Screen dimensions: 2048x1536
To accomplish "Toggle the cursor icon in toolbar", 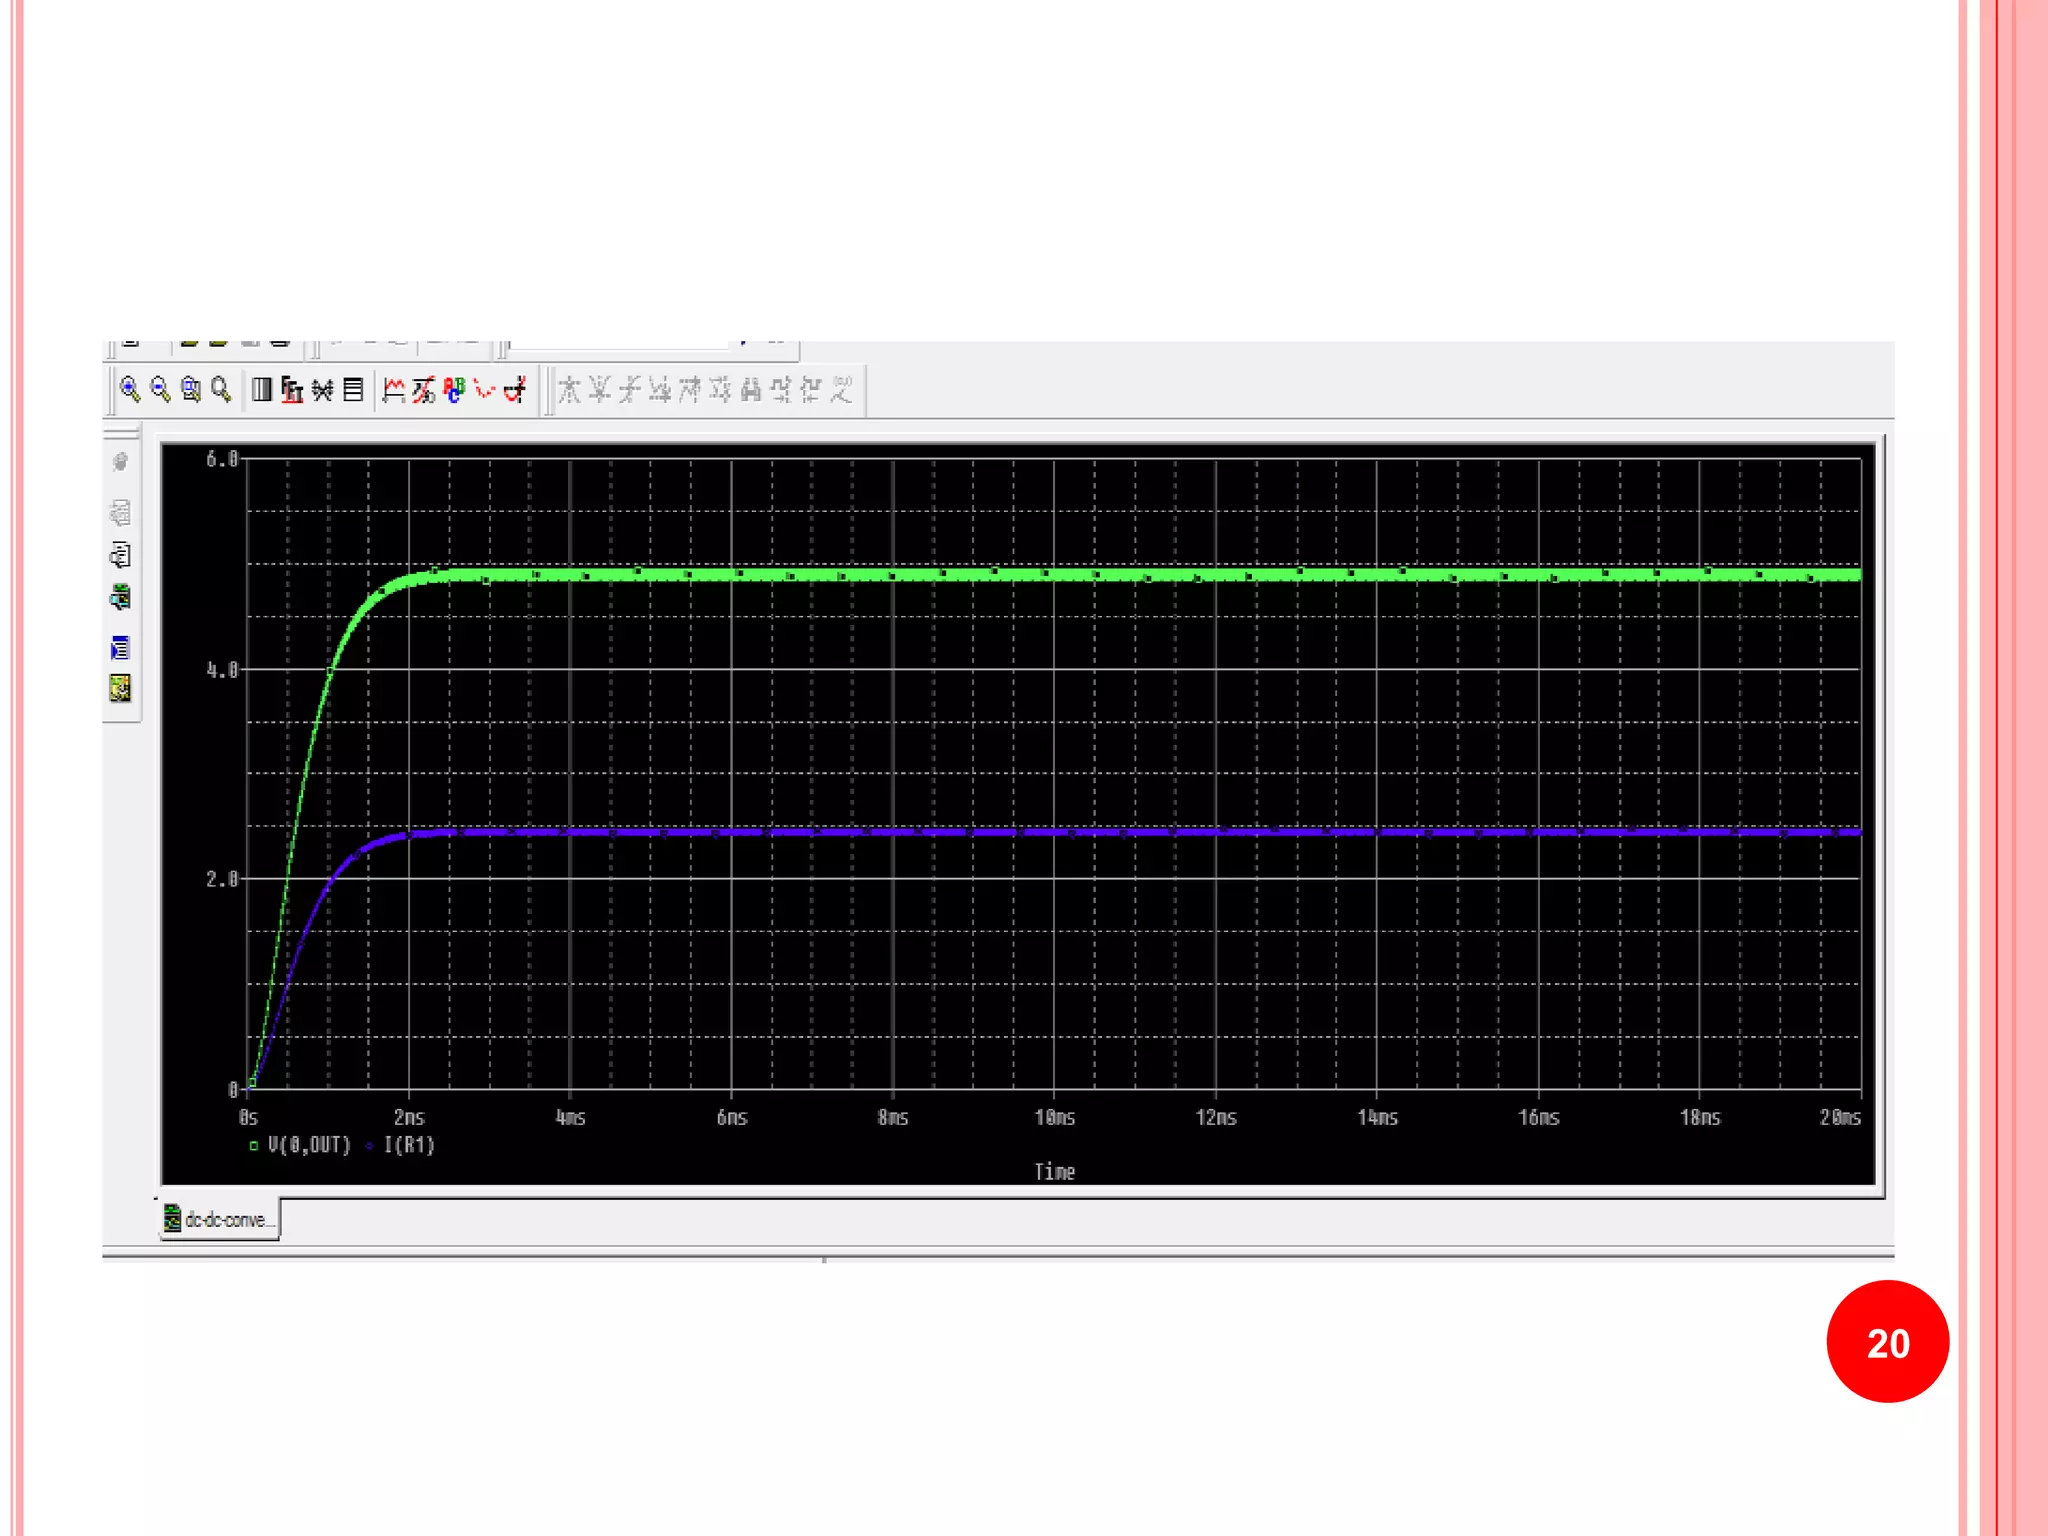I will point(515,389).
